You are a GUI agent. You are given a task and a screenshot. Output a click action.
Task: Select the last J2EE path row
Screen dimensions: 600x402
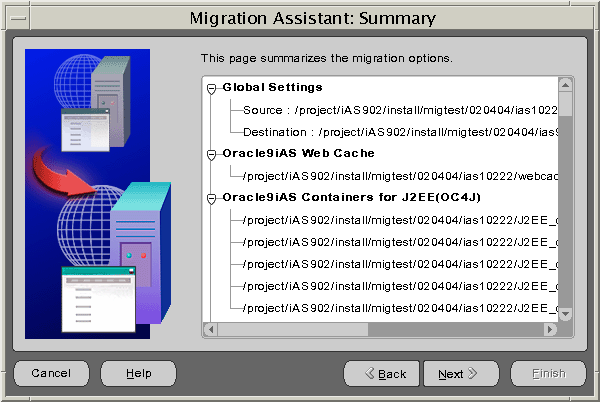click(400, 308)
